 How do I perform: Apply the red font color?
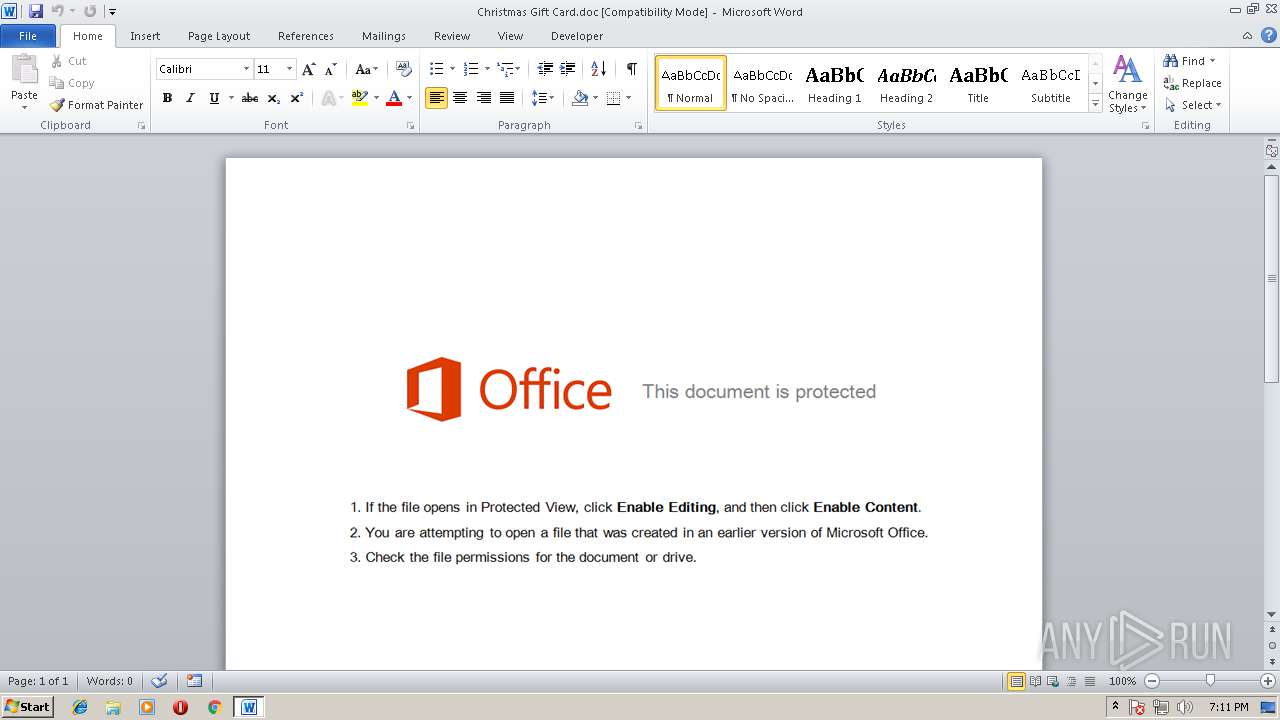[394, 98]
